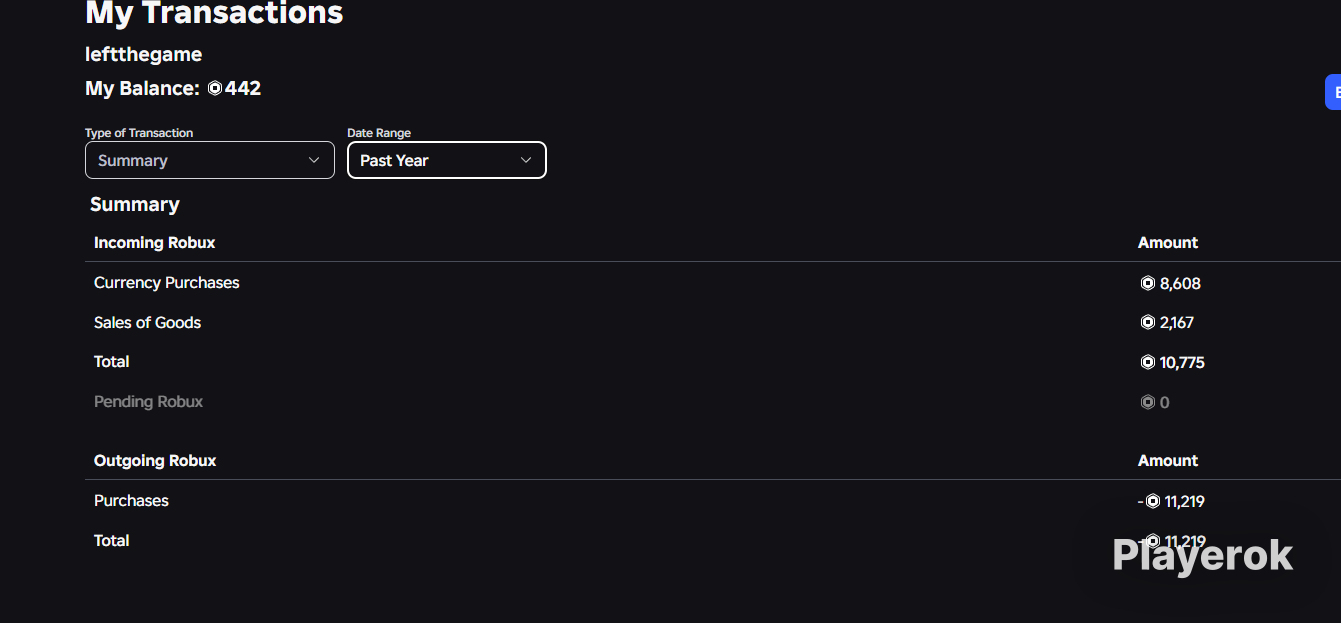The image size is (1341, 623).
Task: Click the Robux icon beside incoming total 10,775
Action: point(1148,362)
